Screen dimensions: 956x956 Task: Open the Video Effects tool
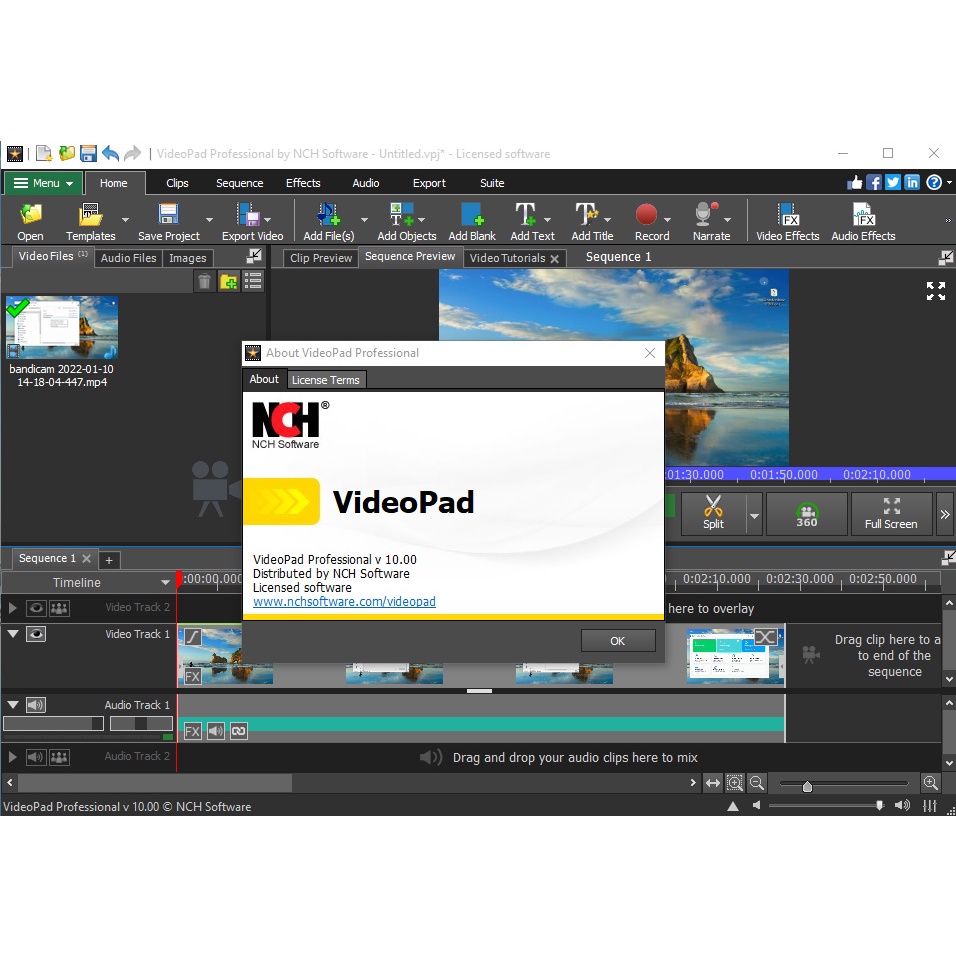787,215
